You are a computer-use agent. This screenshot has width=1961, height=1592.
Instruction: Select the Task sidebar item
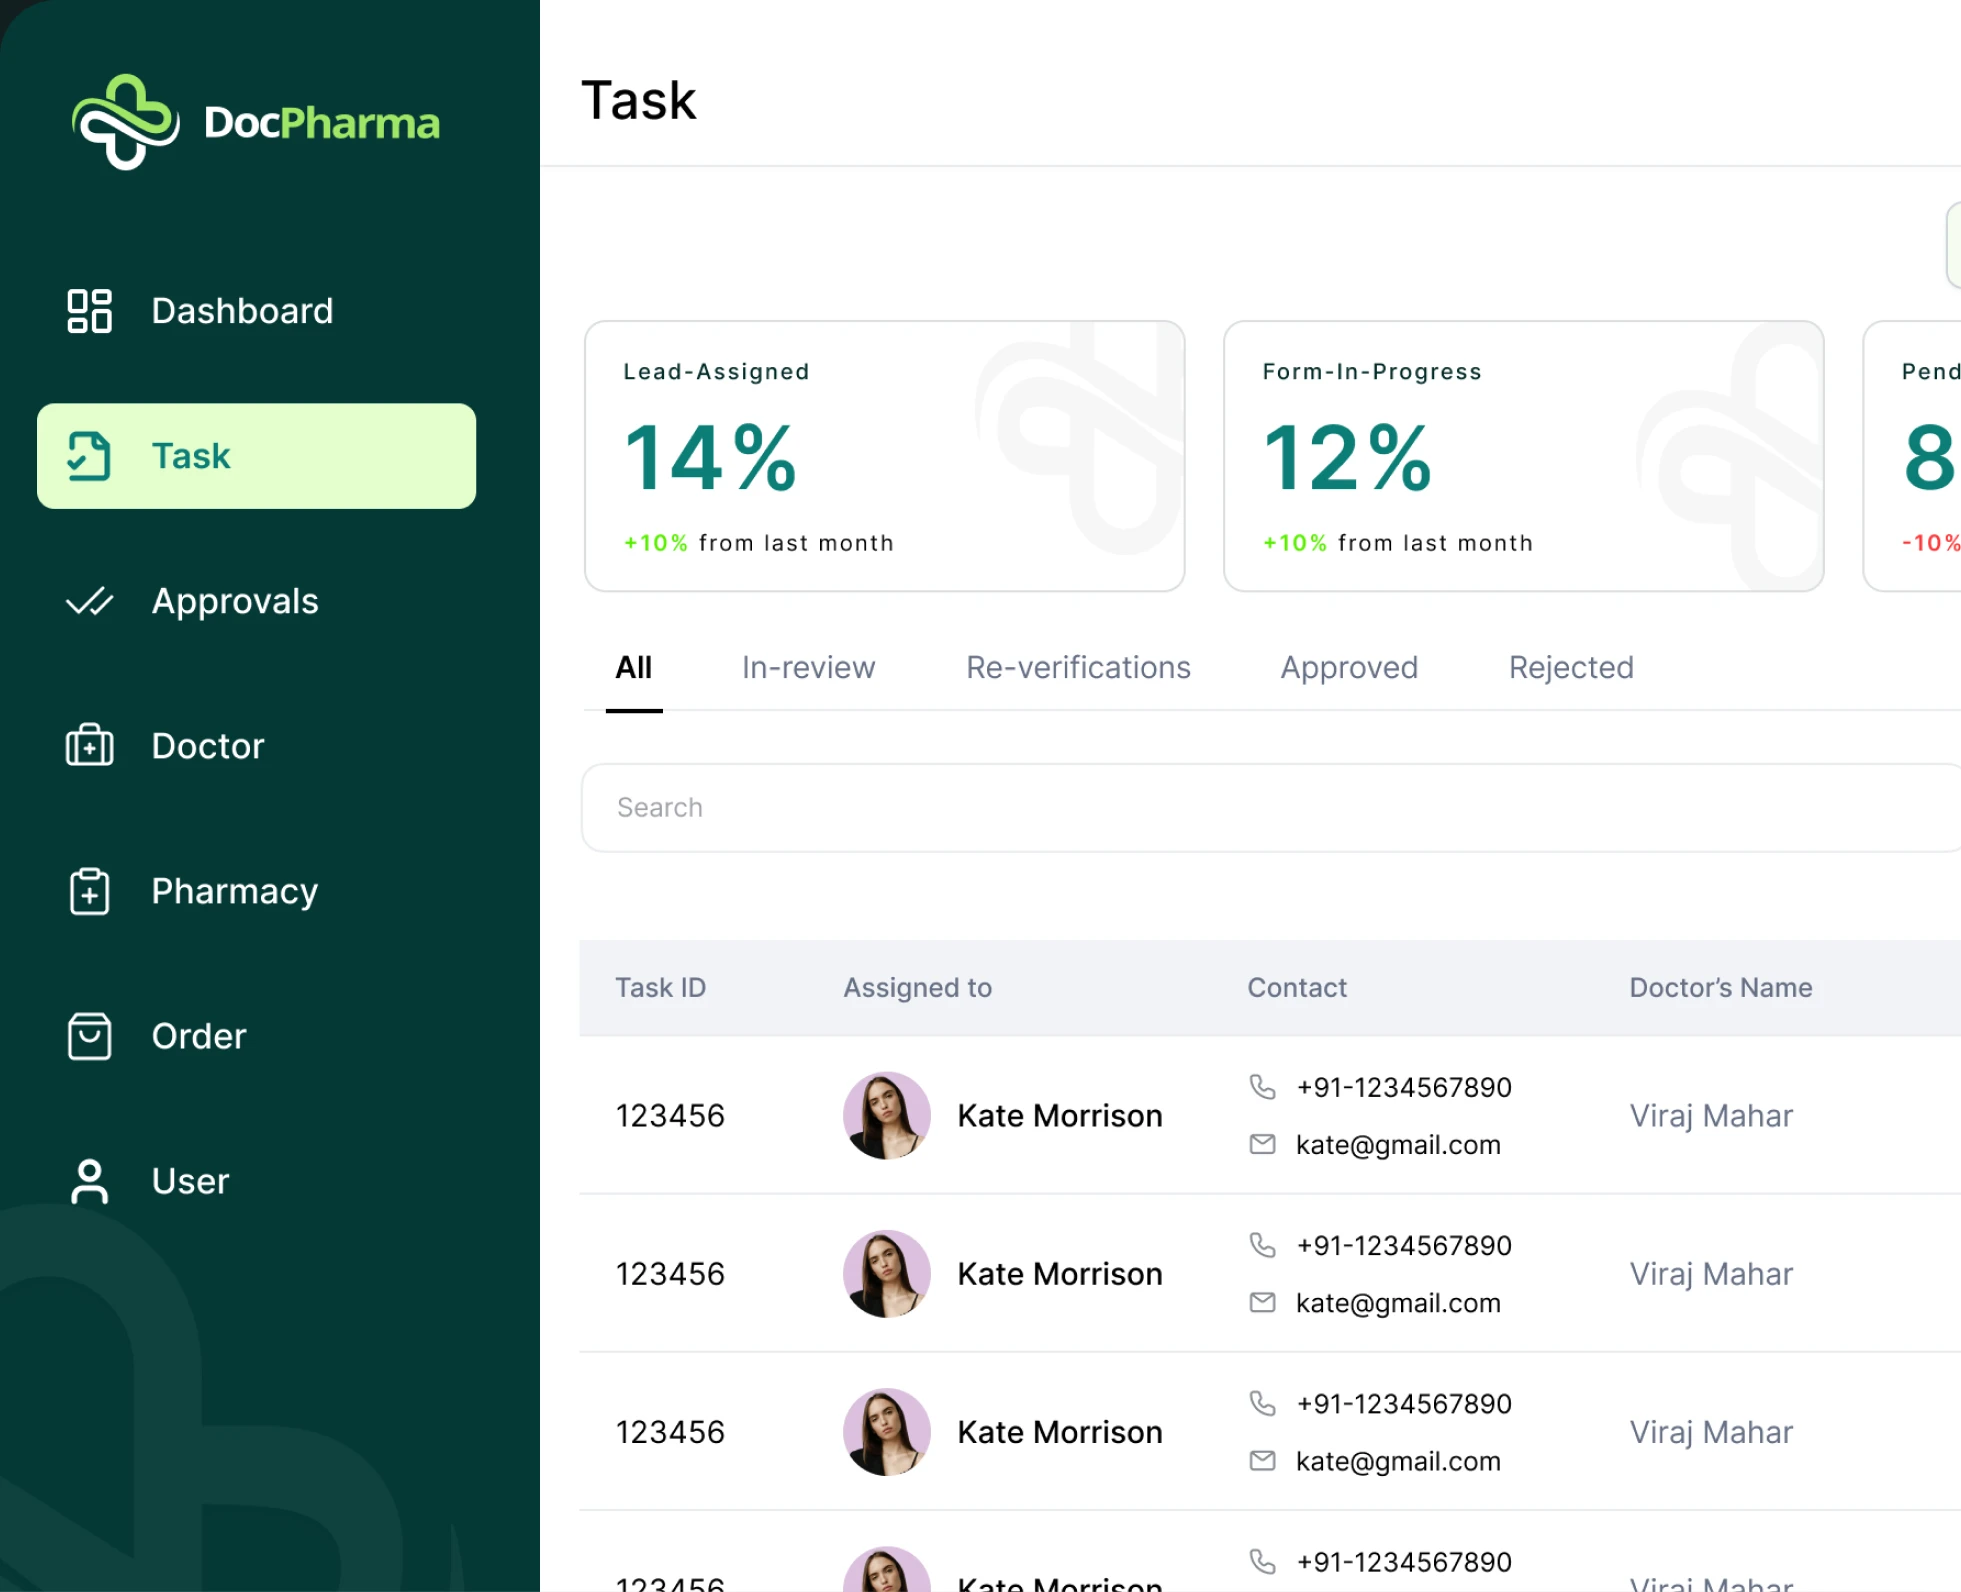[x=256, y=456]
